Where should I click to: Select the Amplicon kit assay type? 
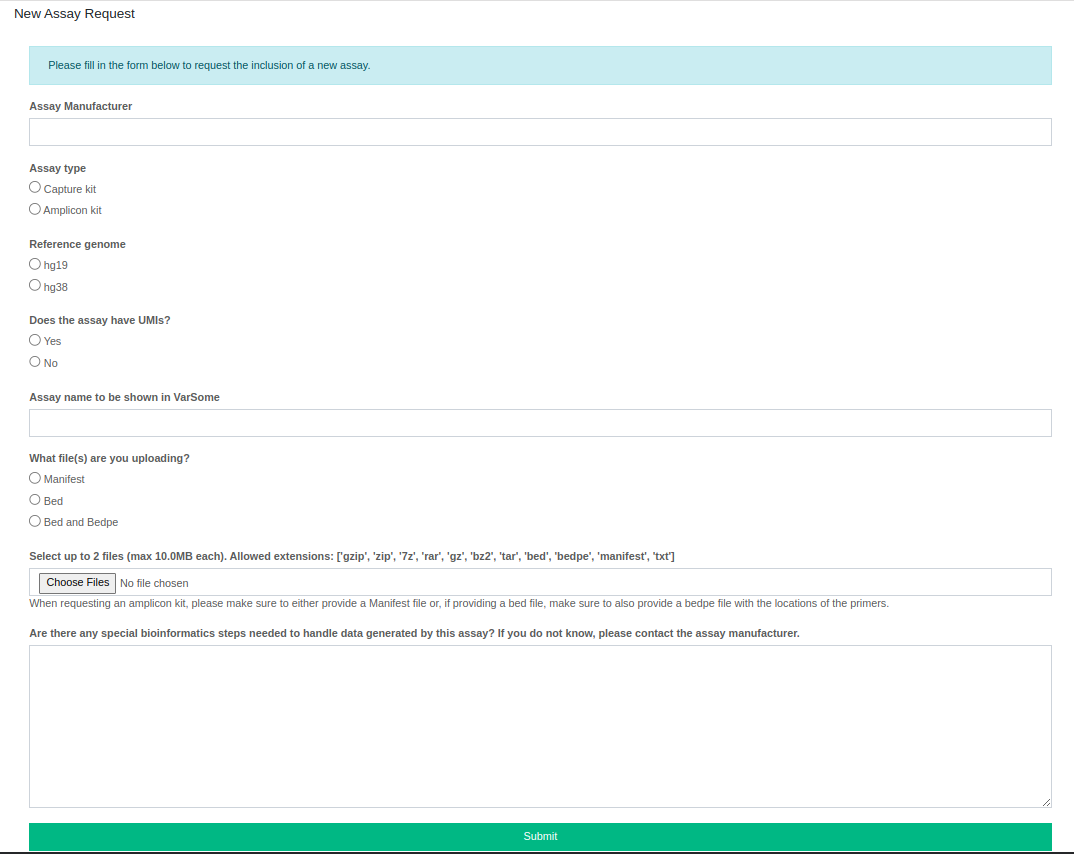pos(35,209)
